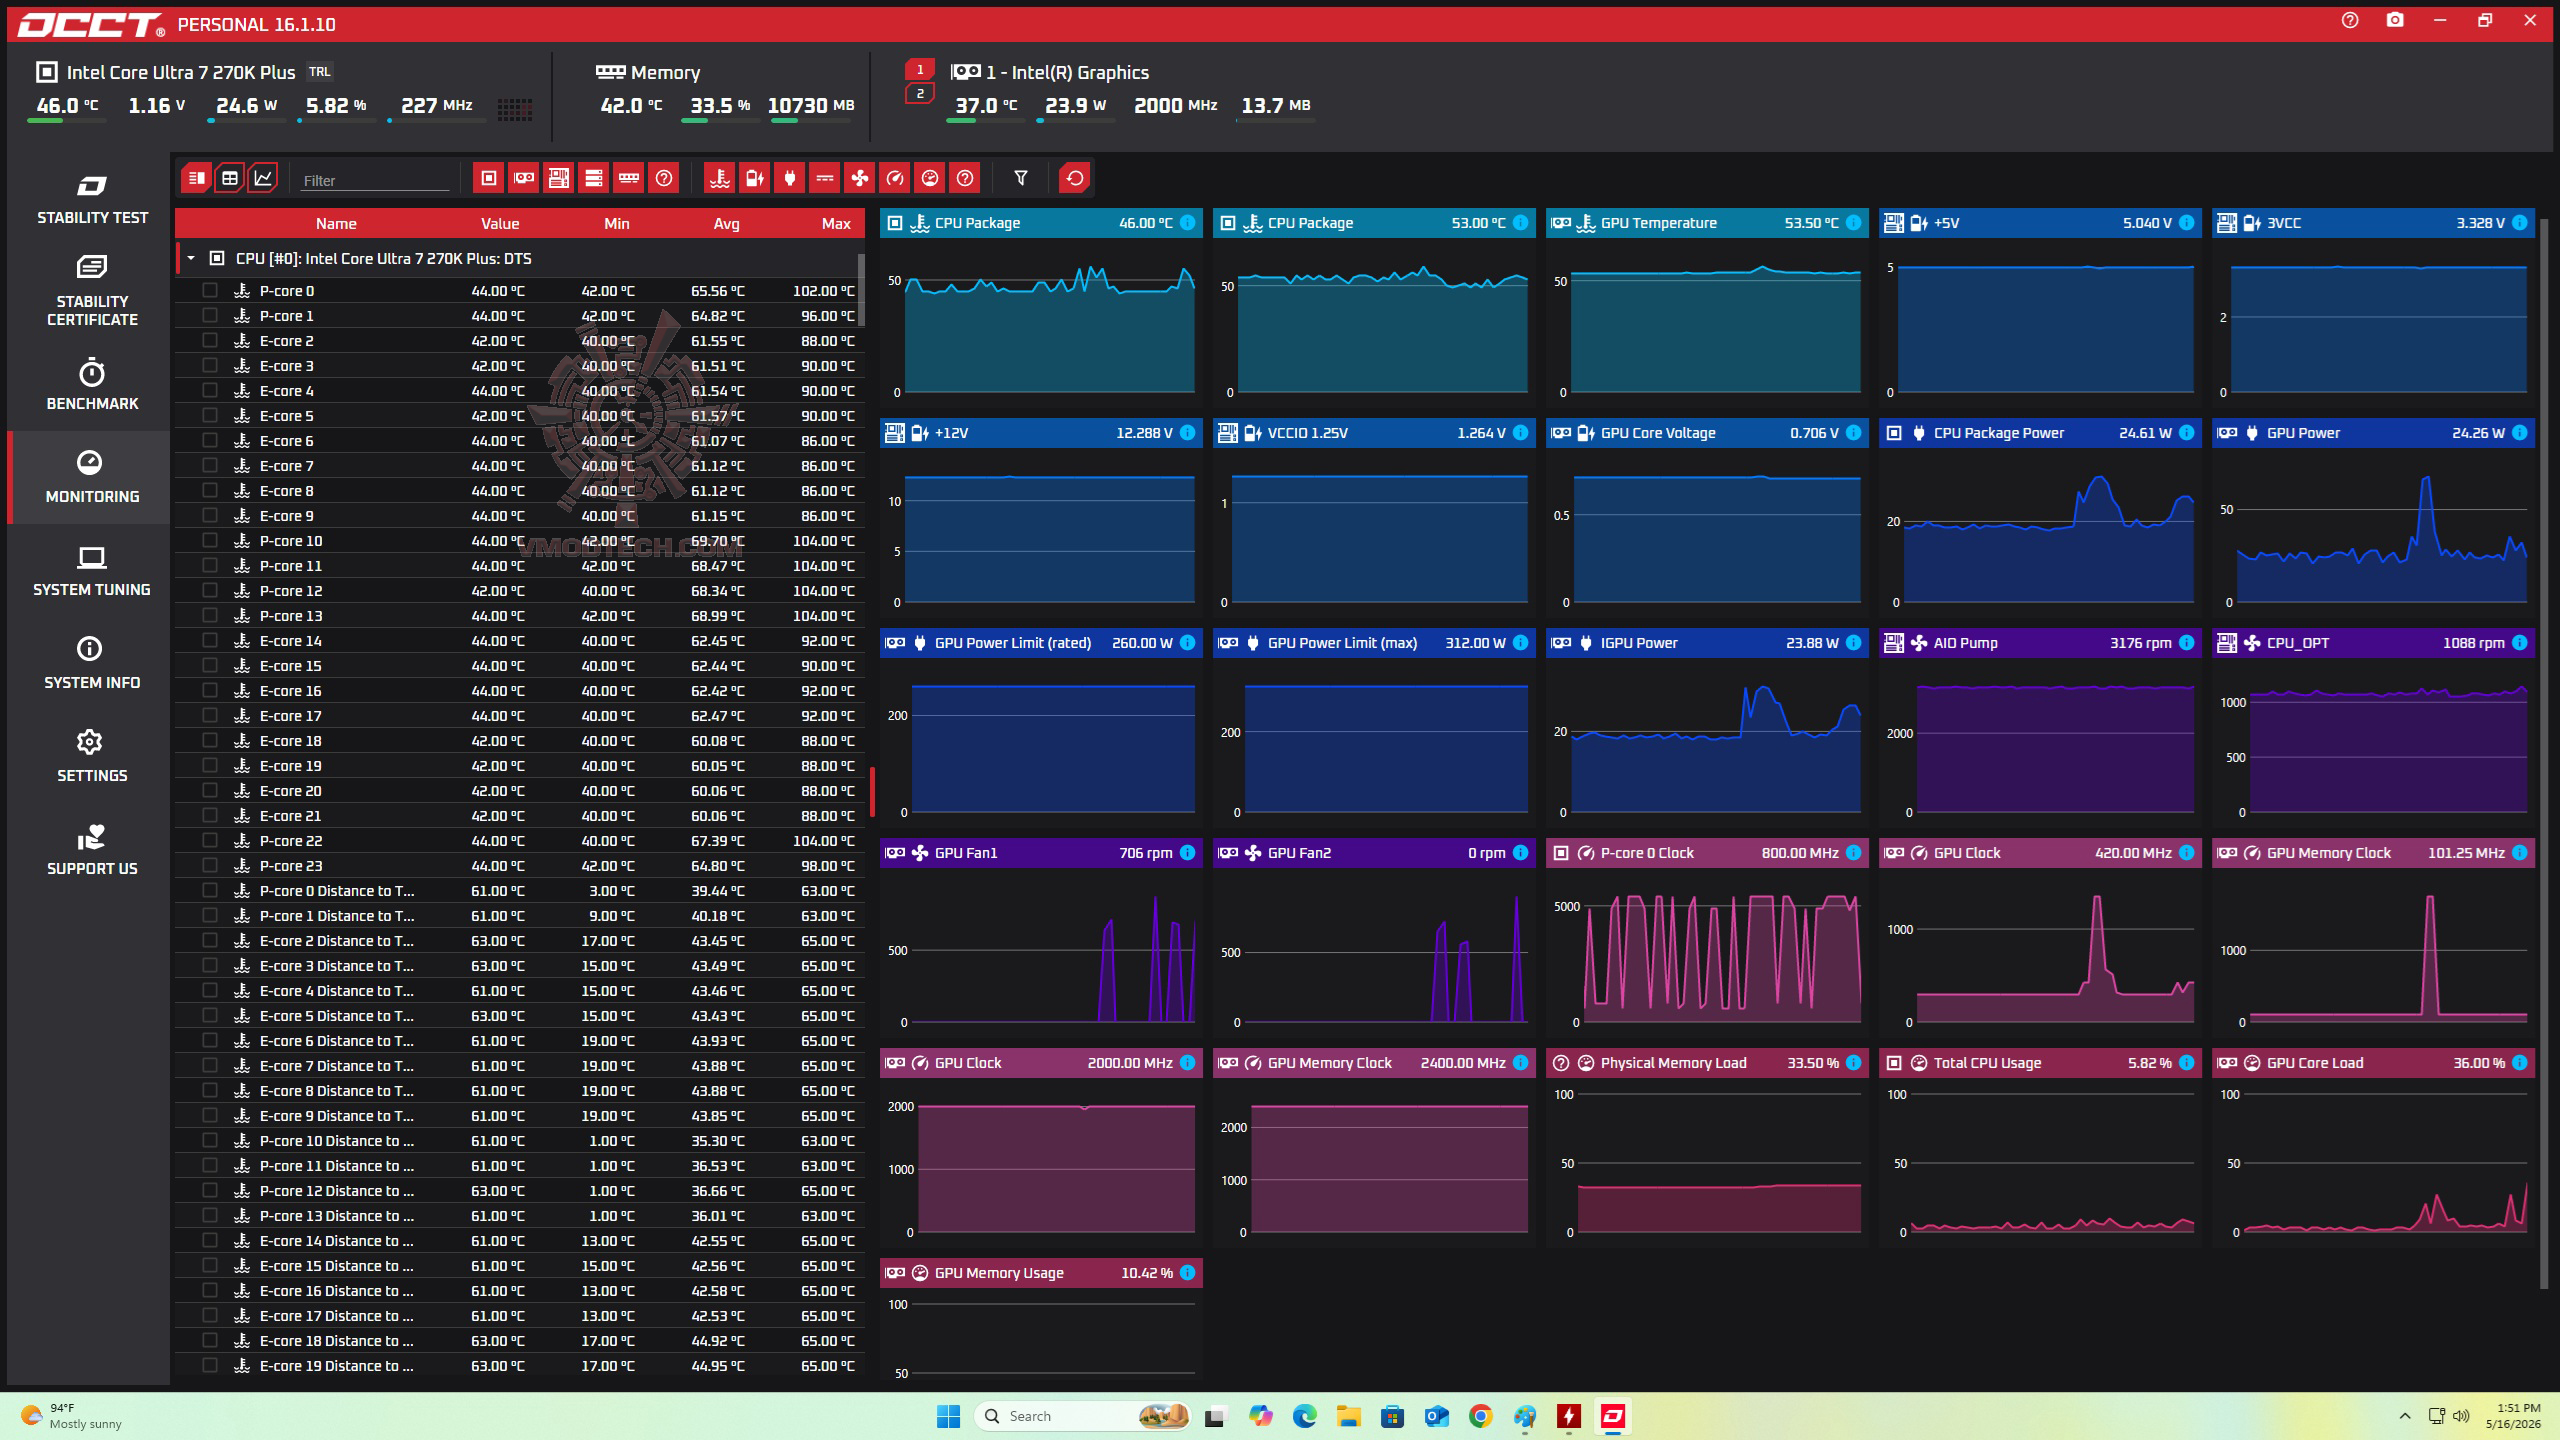The width and height of the screenshot is (2560, 1440).
Task: Sort table by Max column
Action: [x=836, y=223]
